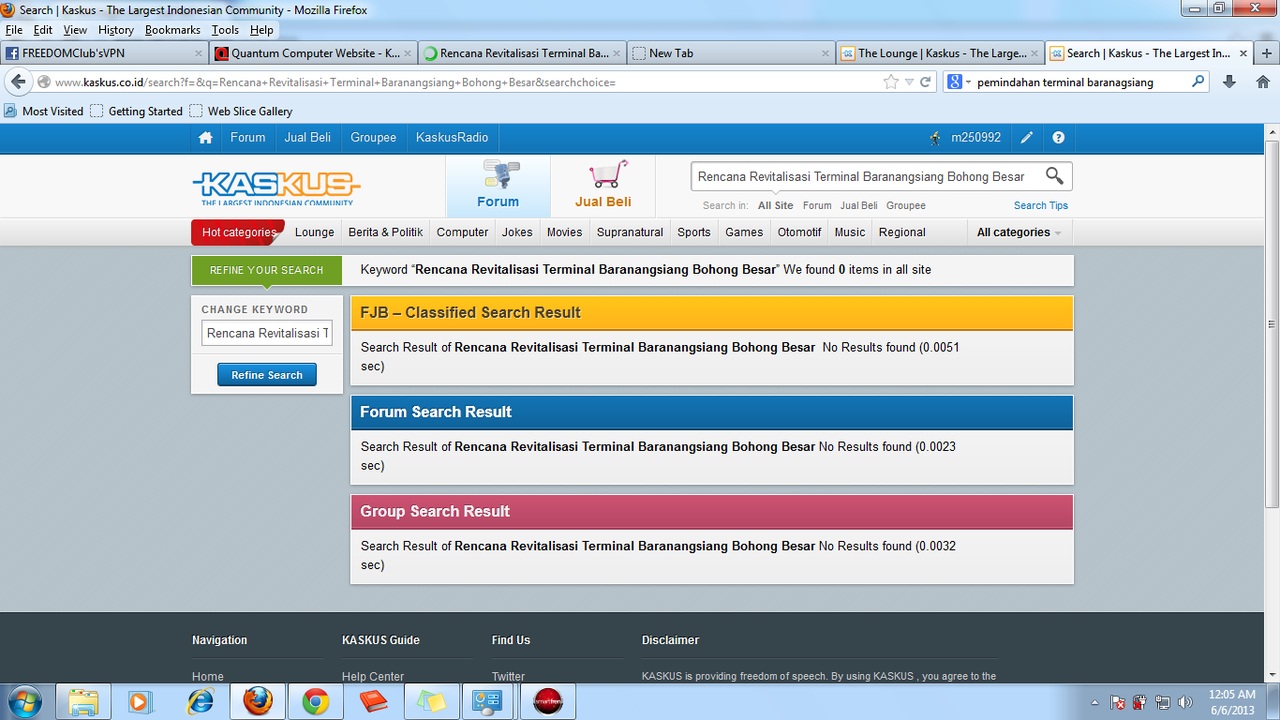Click the main Kaskus search box
Image resolution: width=1280 pixels, height=720 pixels.
point(866,177)
